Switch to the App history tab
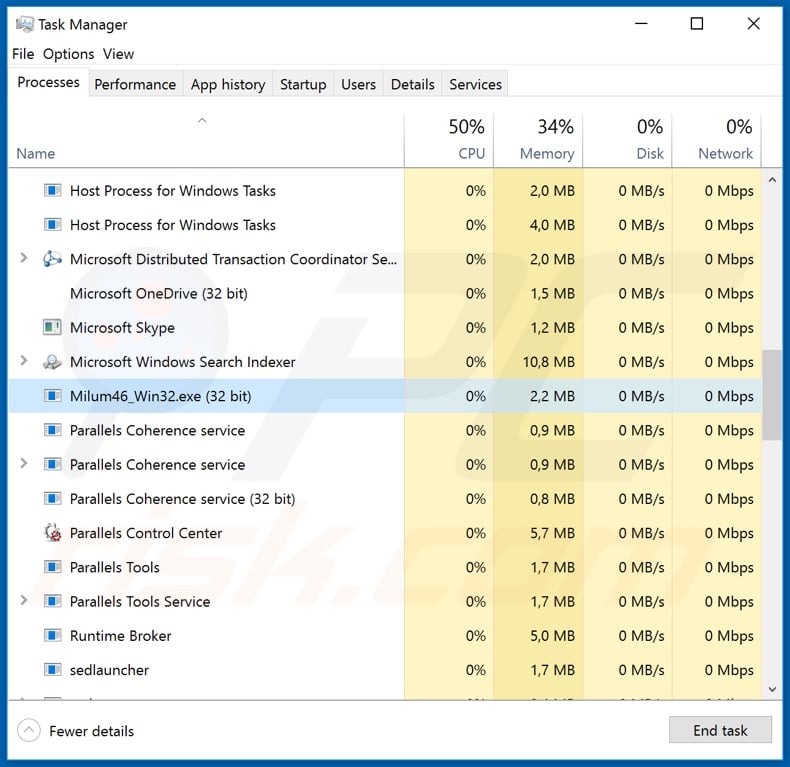Screen dimensions: 790x767 228,84
